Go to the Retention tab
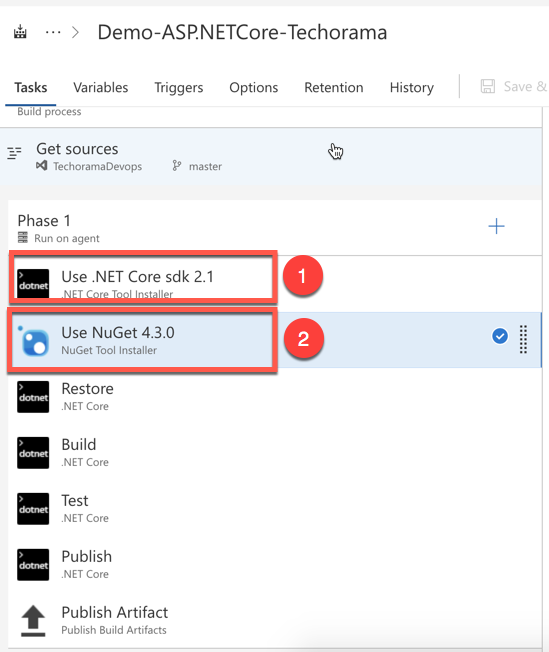The width and height of the screenshot is (549, 652). point(334,87)
